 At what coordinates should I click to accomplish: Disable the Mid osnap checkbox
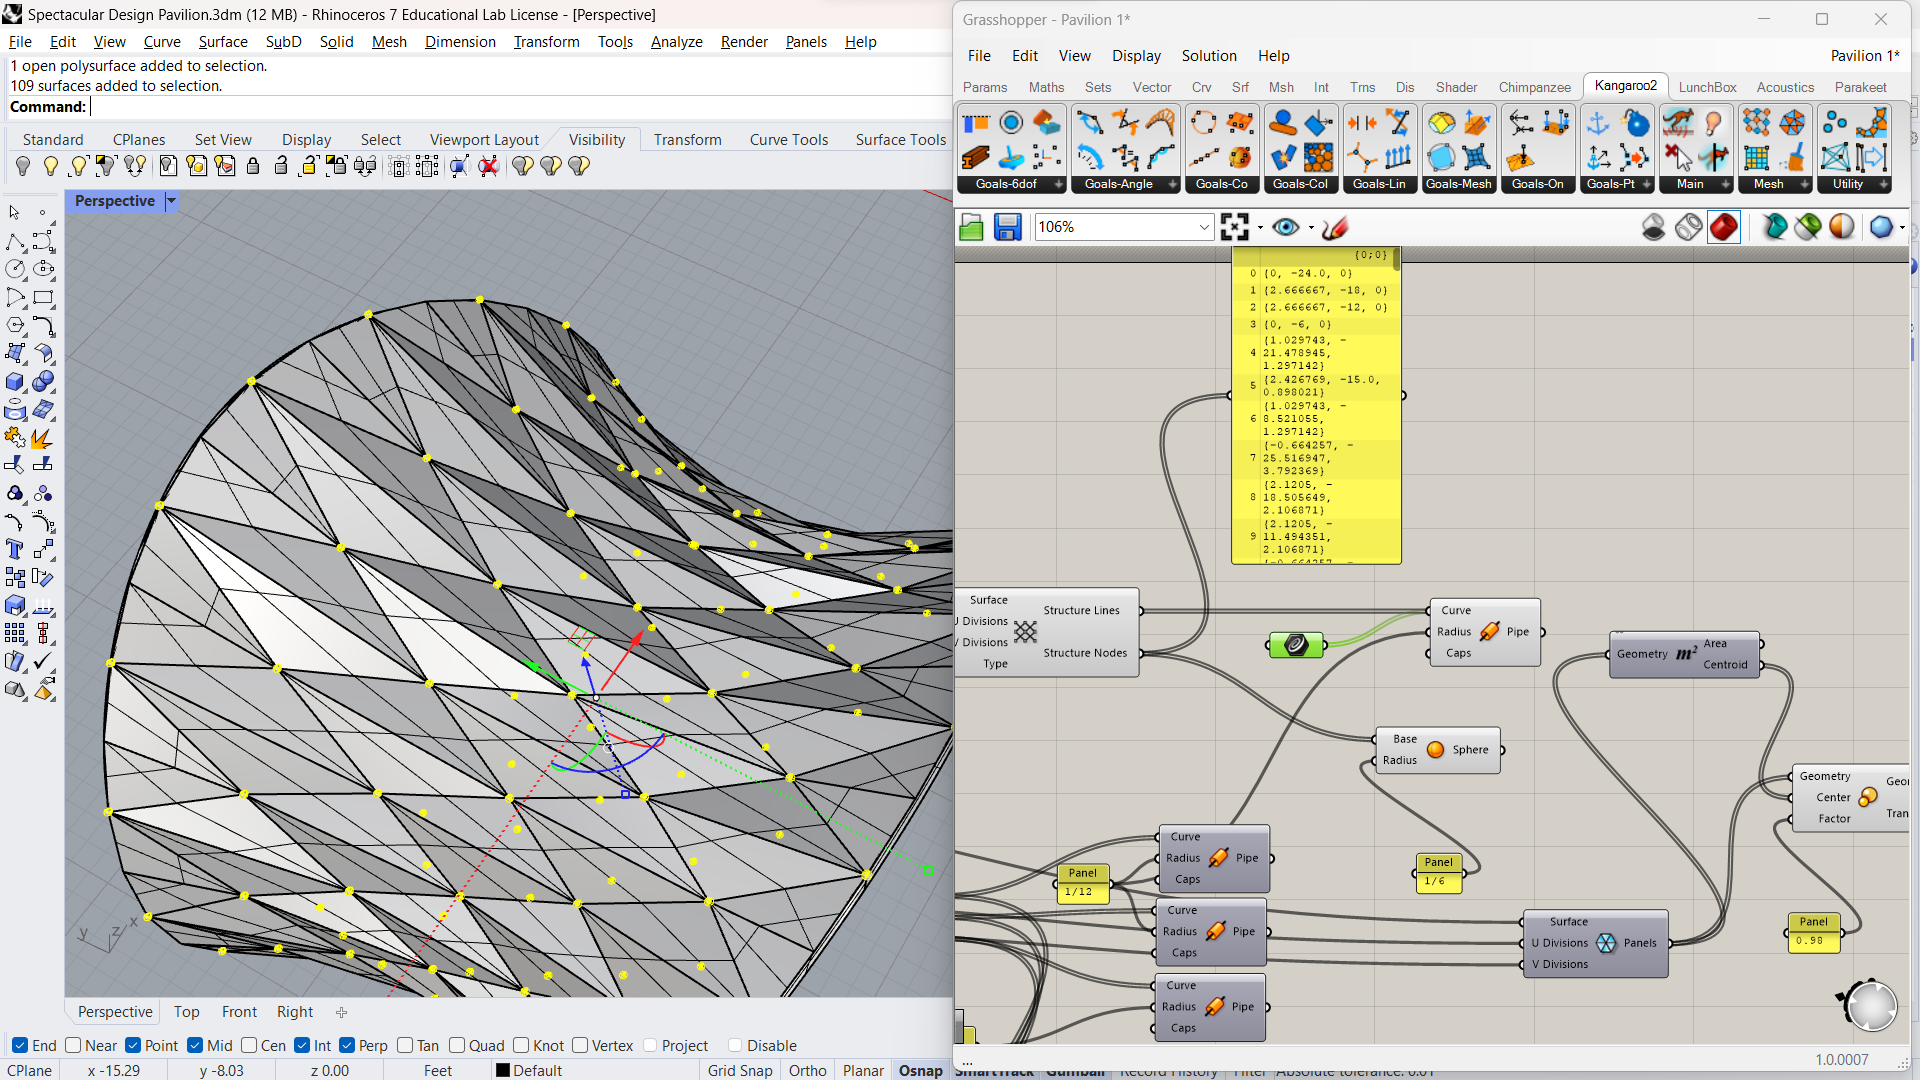coord(195,1045)
